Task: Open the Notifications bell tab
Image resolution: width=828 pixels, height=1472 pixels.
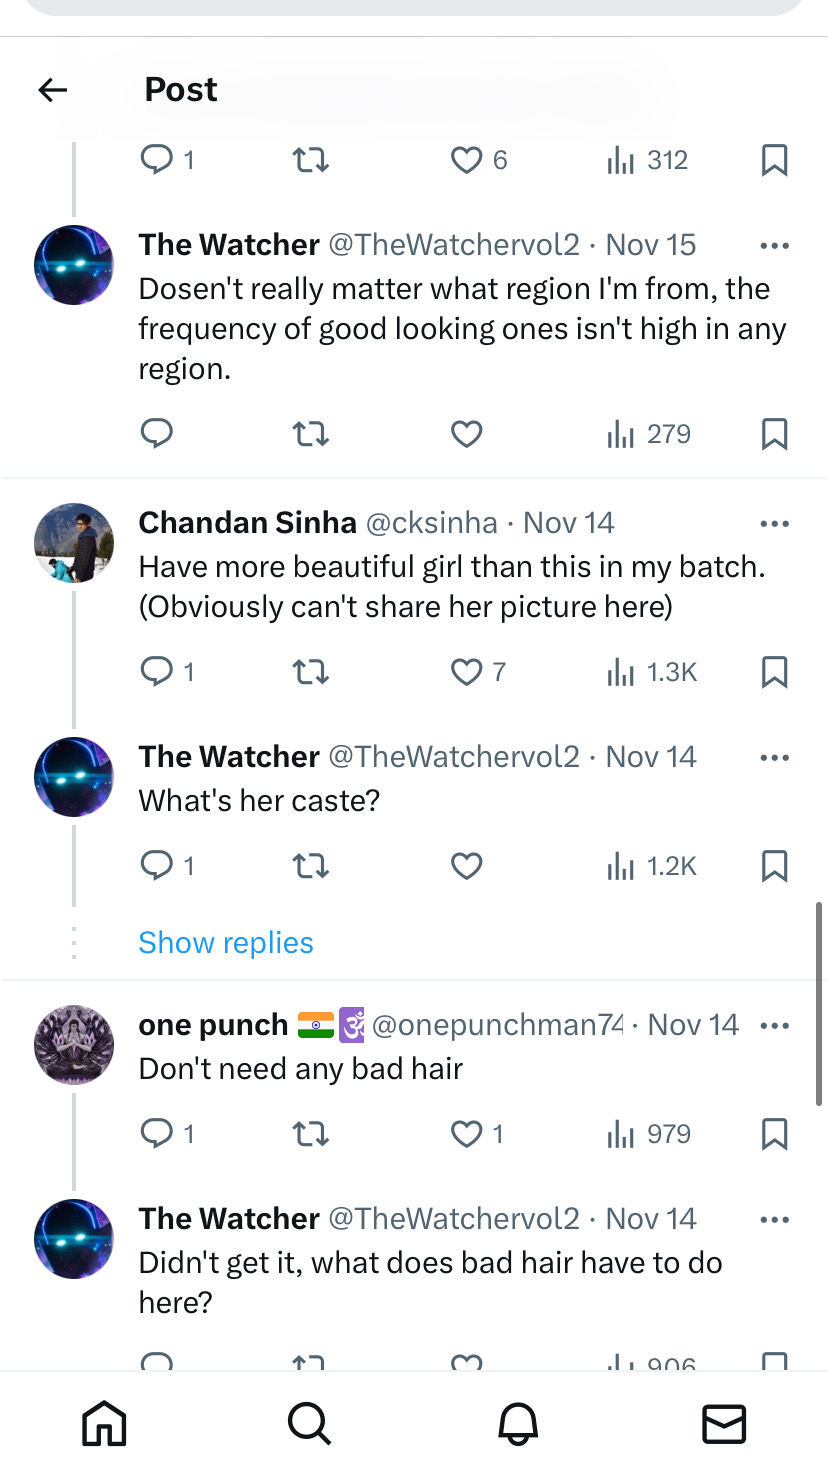Action: pos(518,1422)
